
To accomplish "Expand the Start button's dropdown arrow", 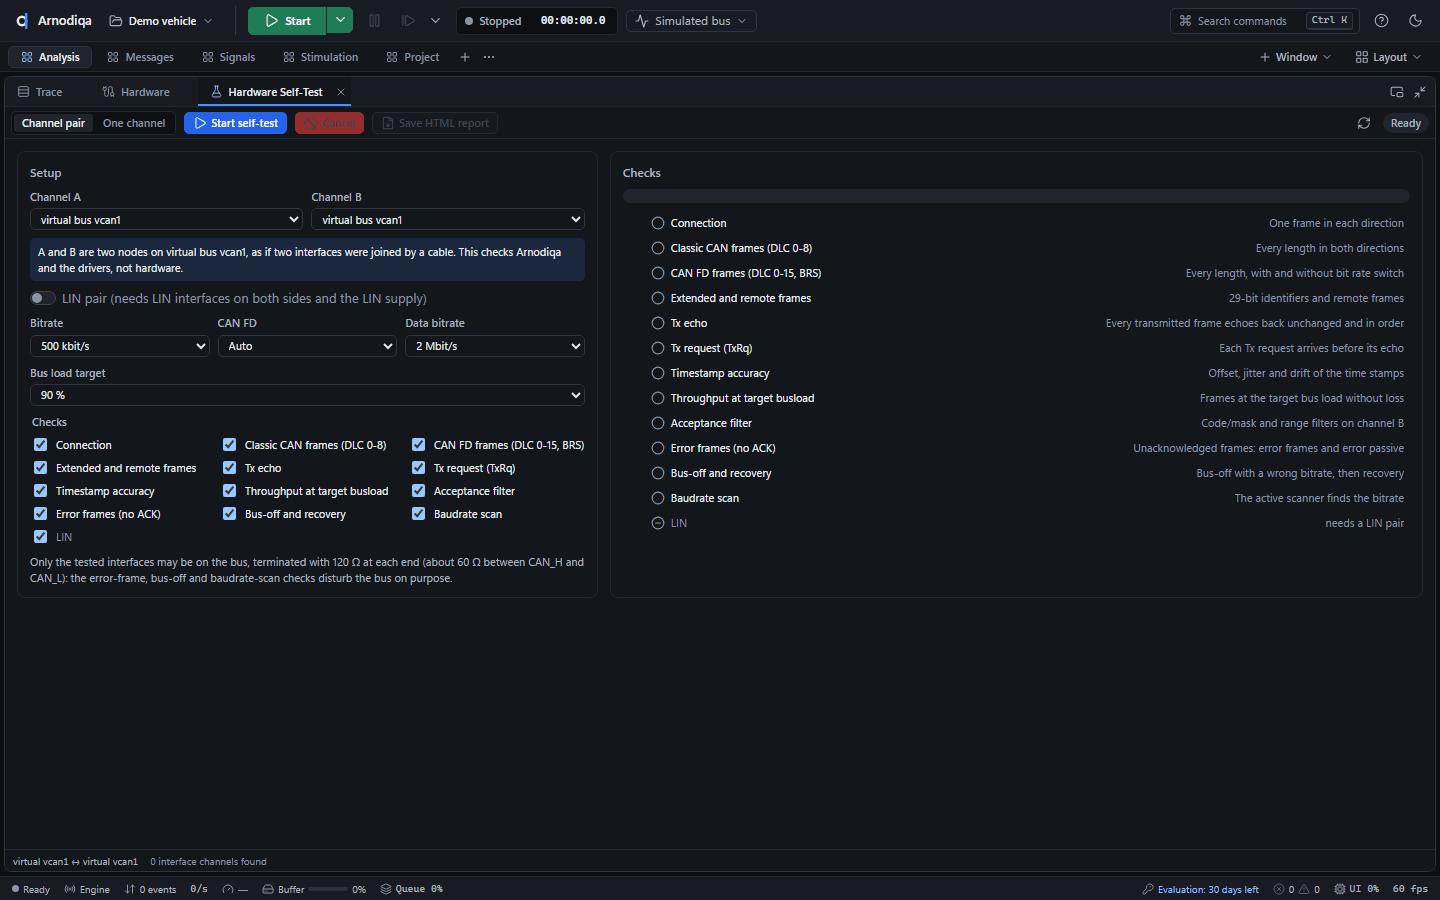I will point(340,21).
